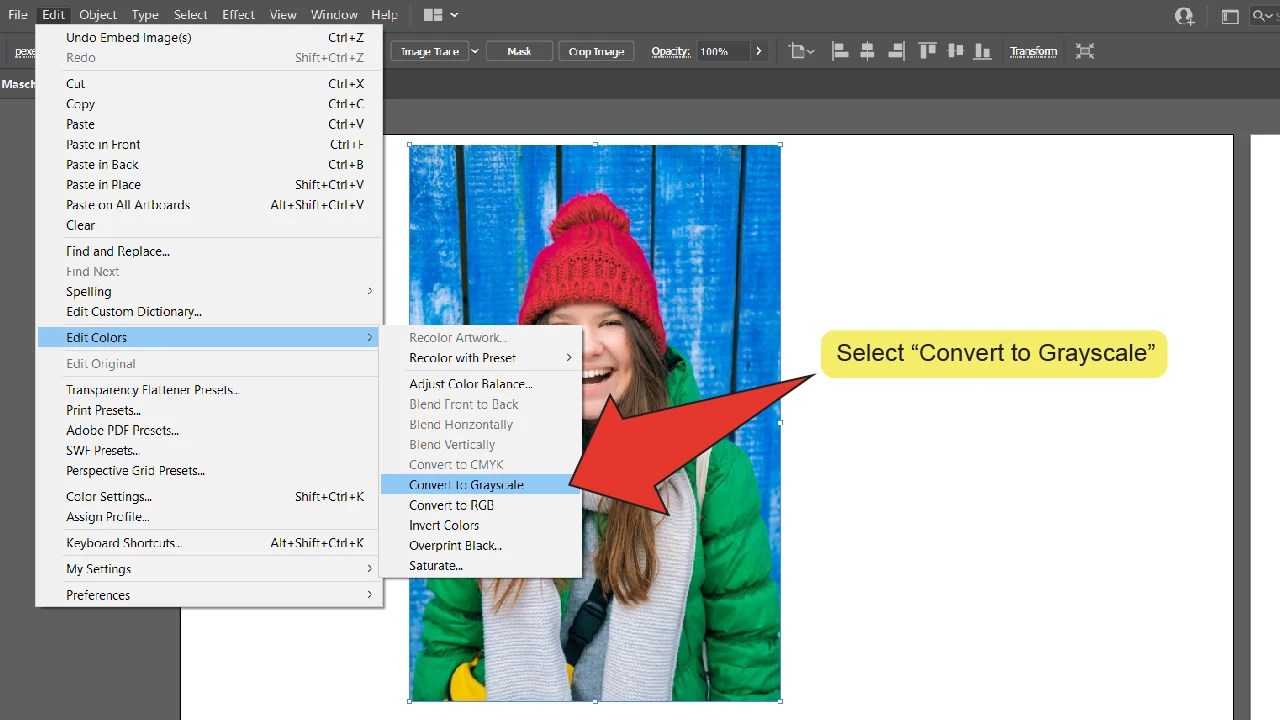This screenshot has height=720, width=1280.
Task: Select the Vertical Align Top icon
Action: click(x=928, y=50)
